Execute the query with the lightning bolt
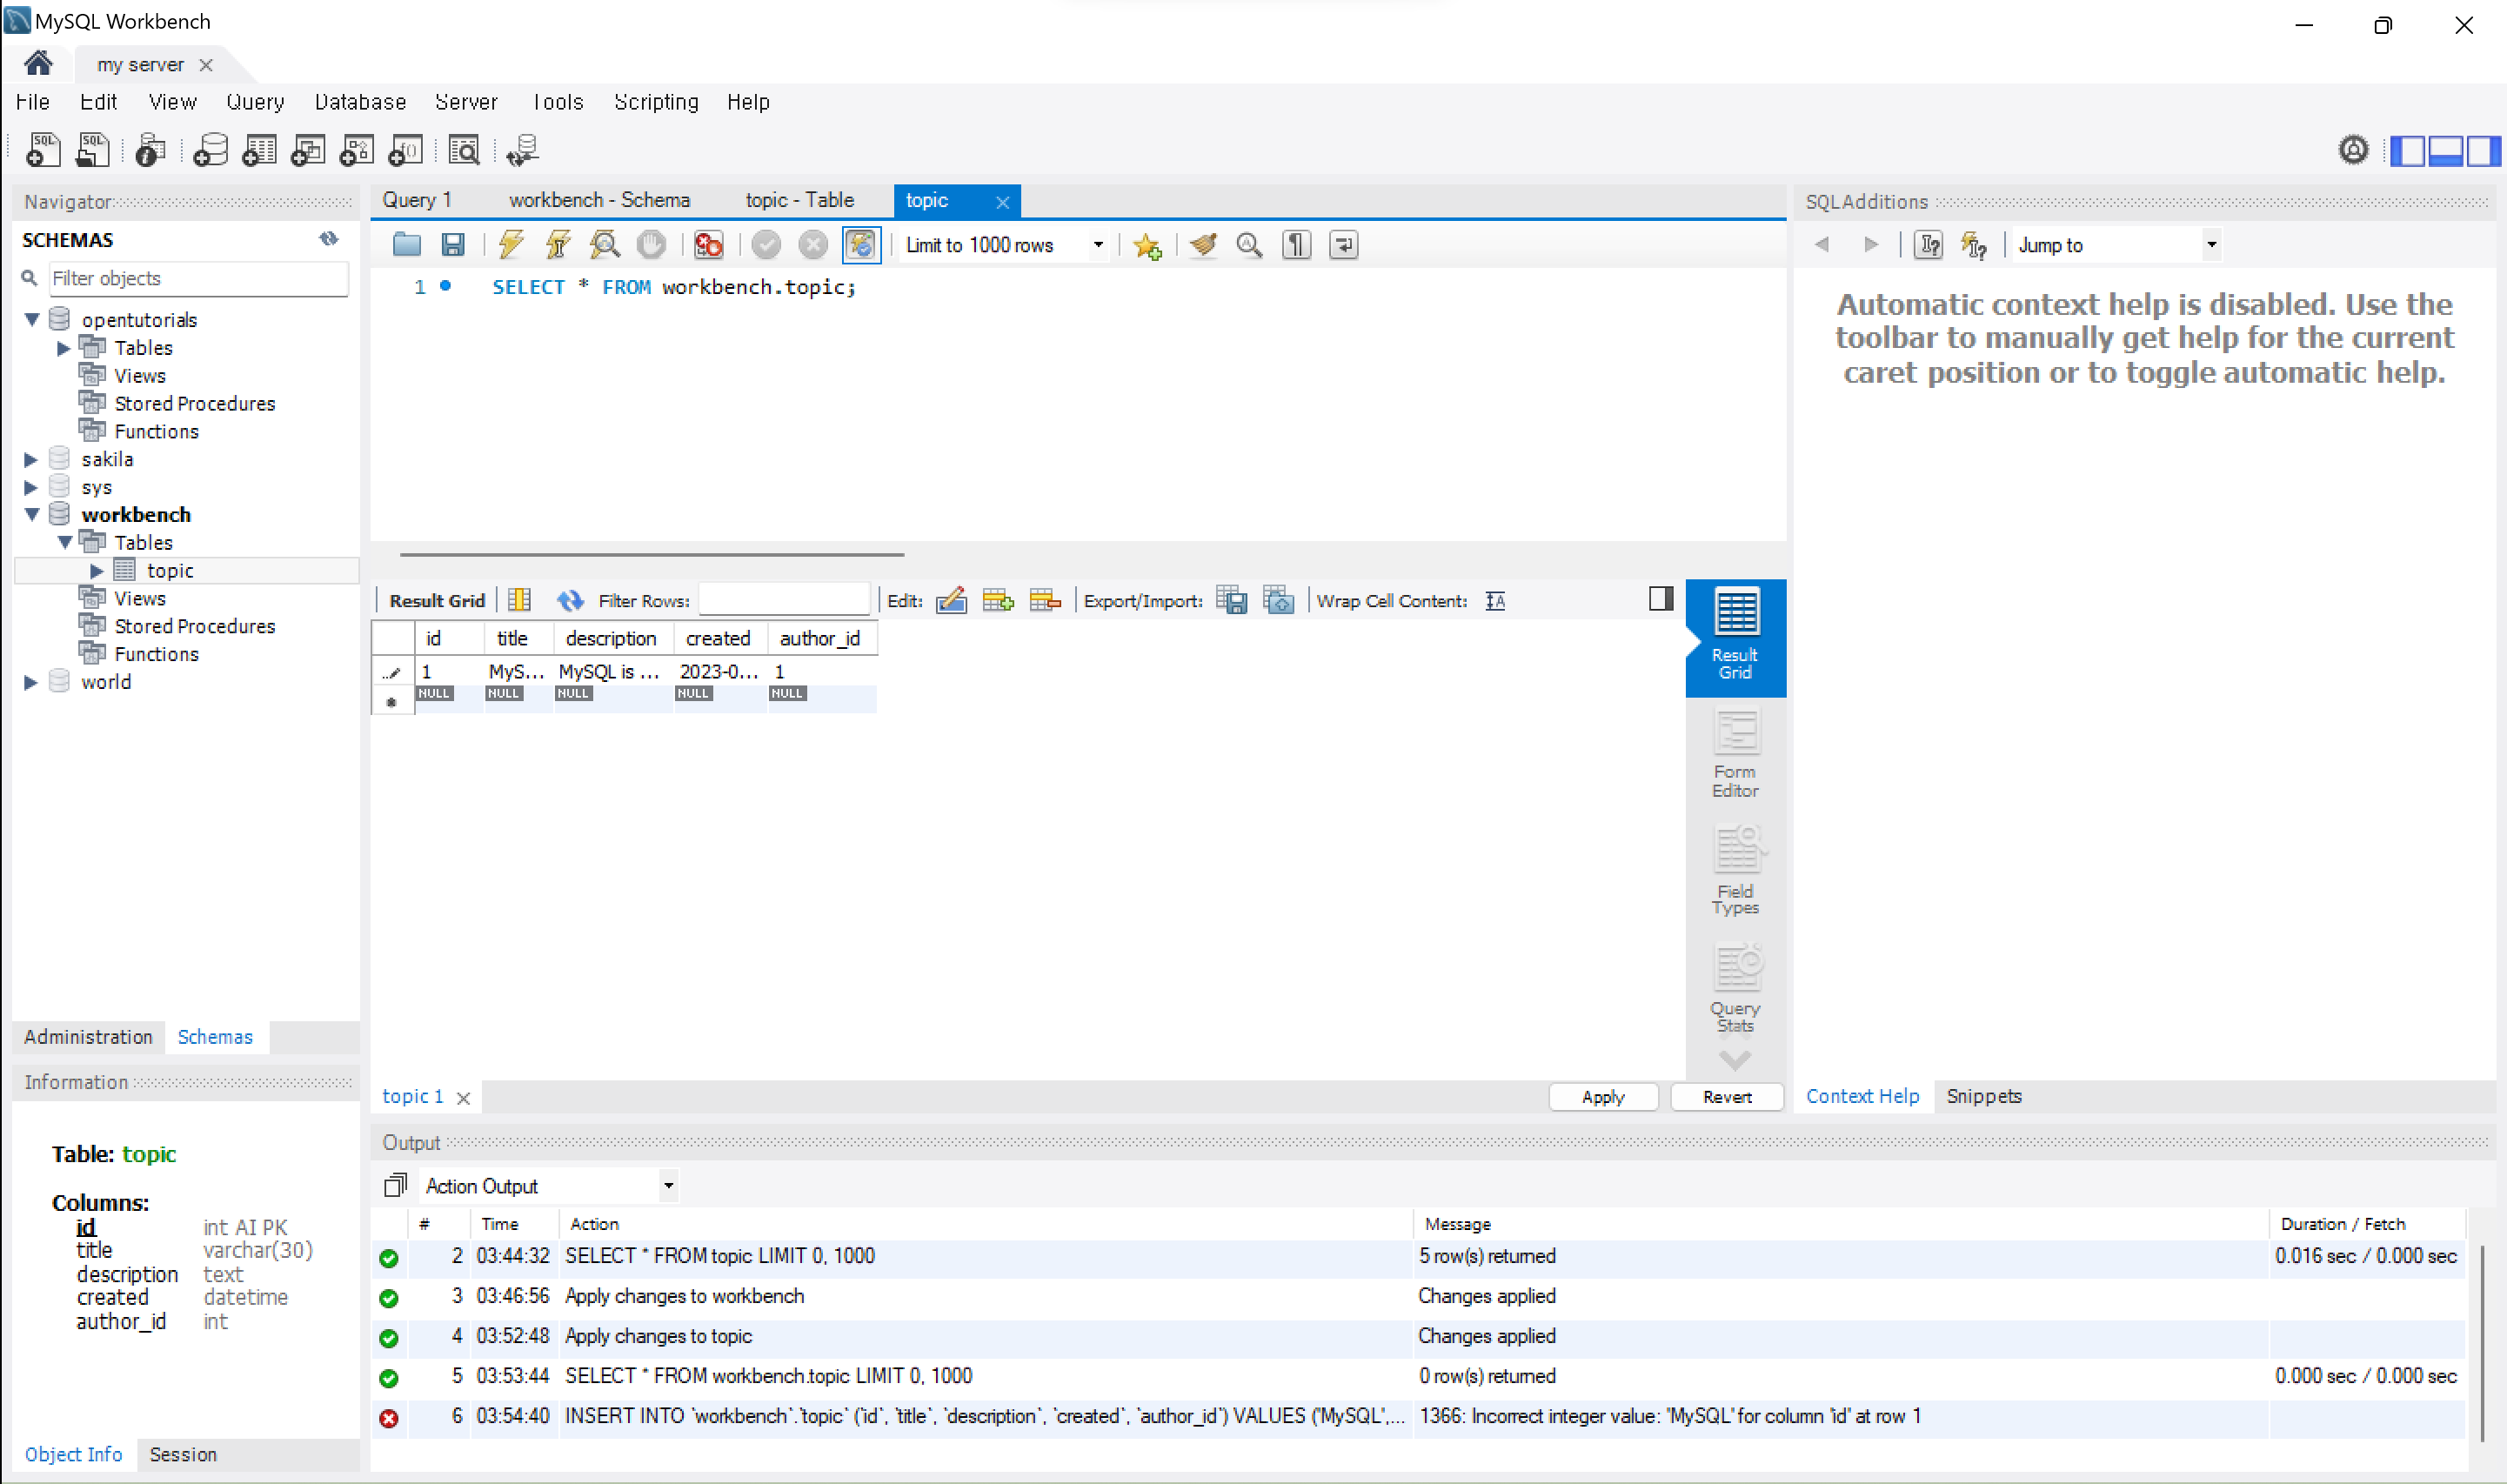Viewport: 2507px width, 1484px height. [x=511, y=244]
